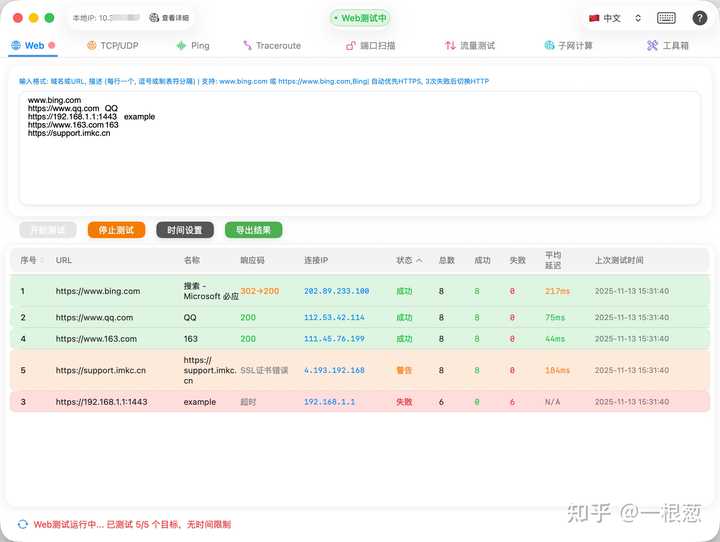Click the TCP/UDP tab icon

92,45
